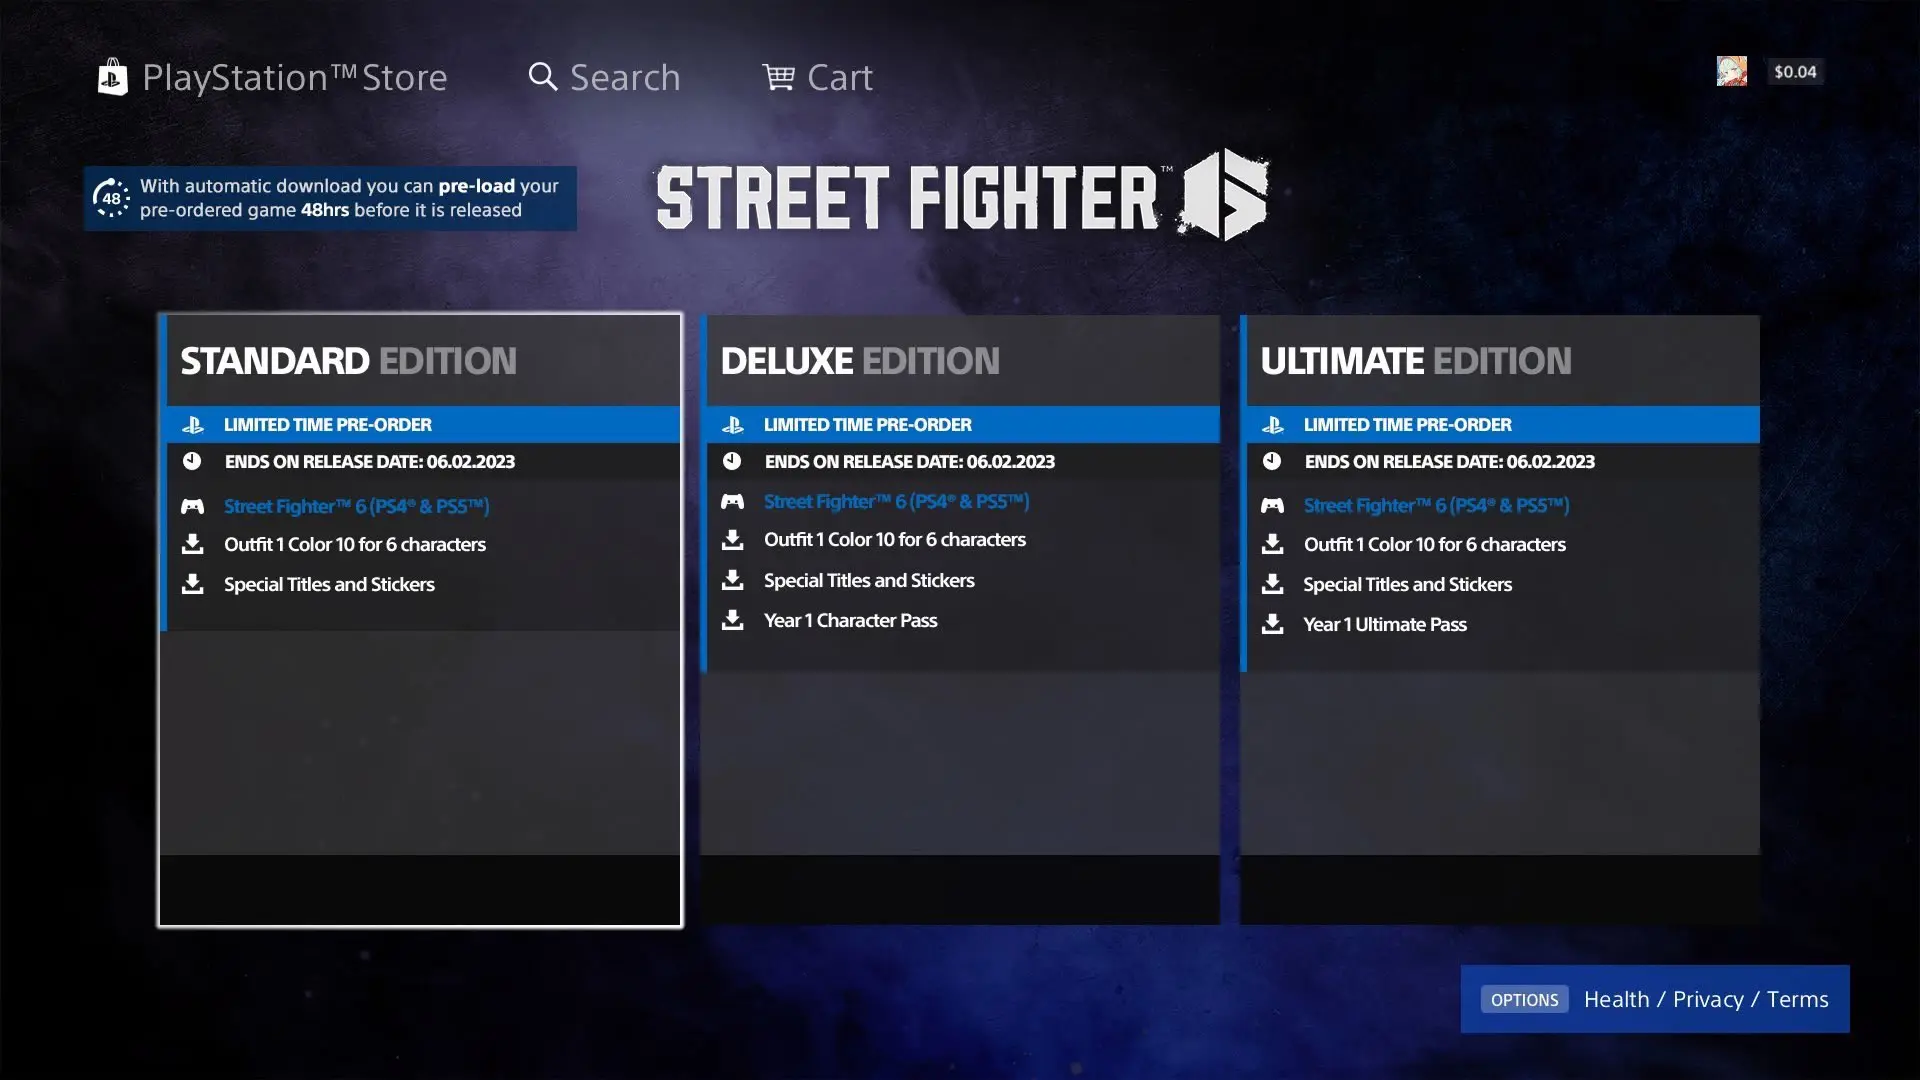Toggle pre-order on Ultimate Edition

pyautogui.click(x=1503, y=423)
